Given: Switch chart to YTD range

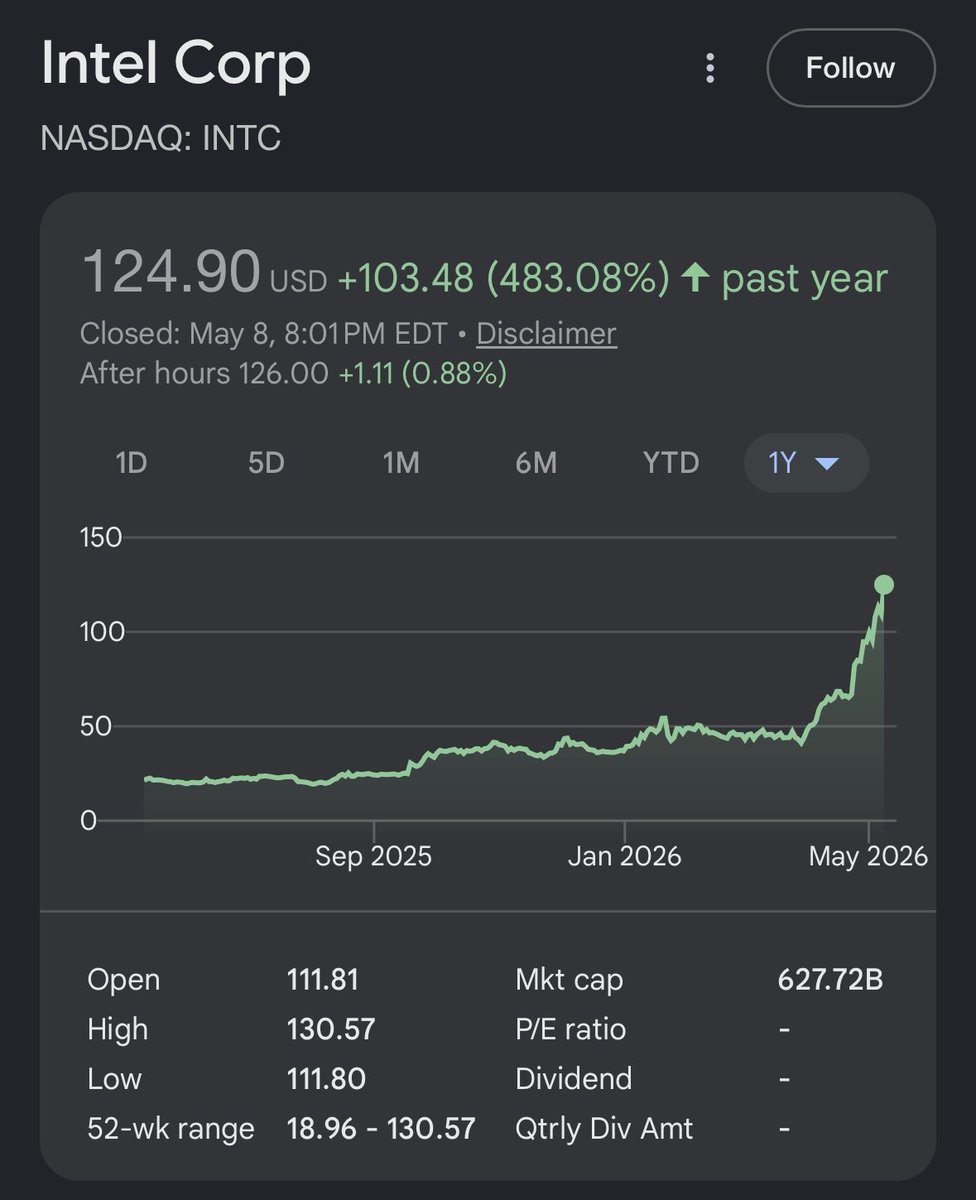Looking at the screenshot, I should point(671,463).
